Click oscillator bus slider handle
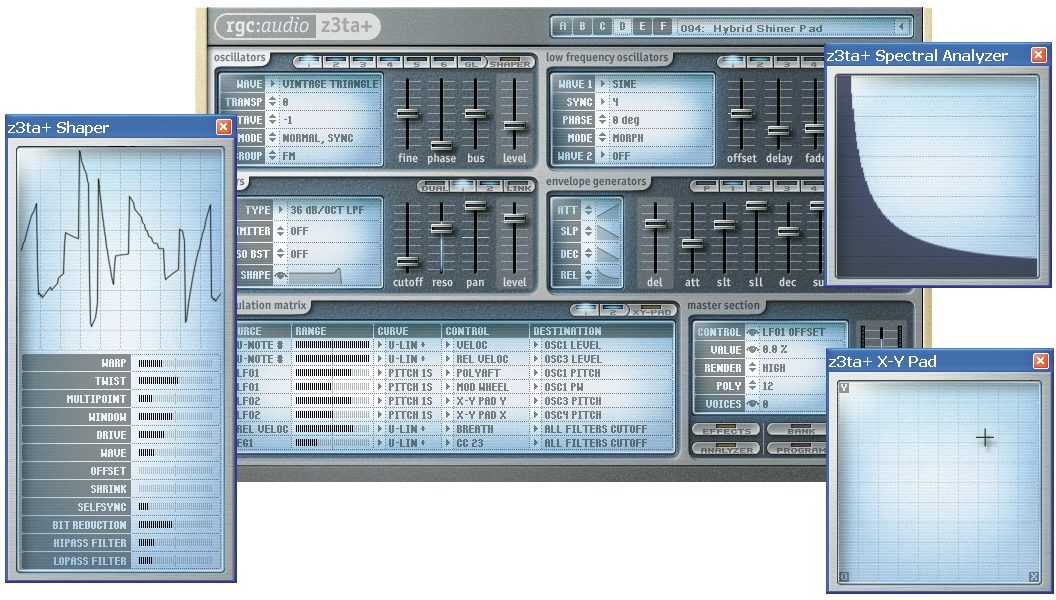1056x600 pixels. [x=475, y=114]
